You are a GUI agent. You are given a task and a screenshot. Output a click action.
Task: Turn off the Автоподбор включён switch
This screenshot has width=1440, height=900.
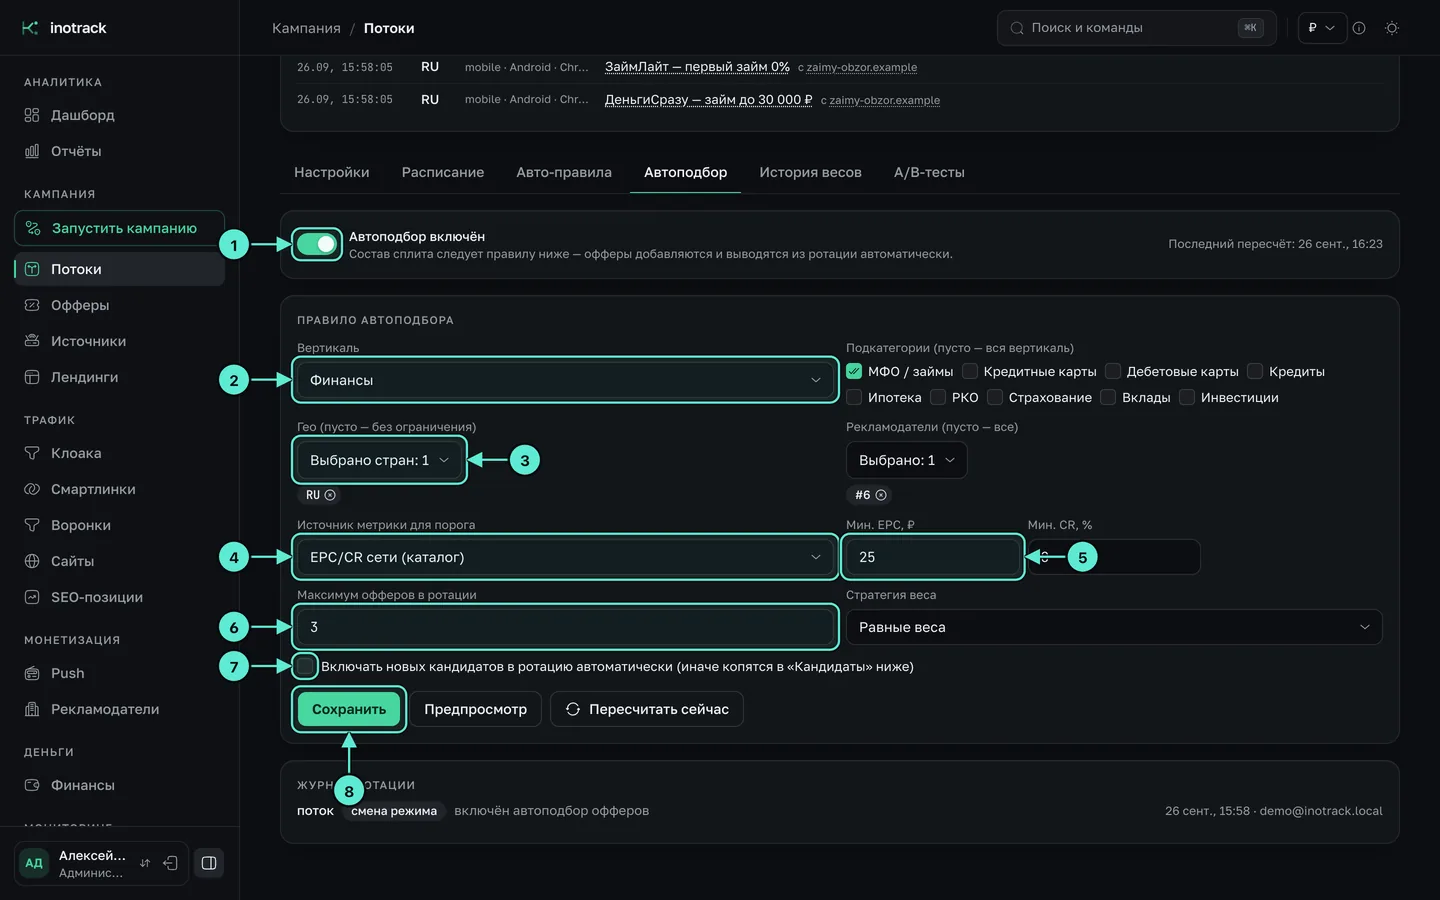[x=317, y=244]
